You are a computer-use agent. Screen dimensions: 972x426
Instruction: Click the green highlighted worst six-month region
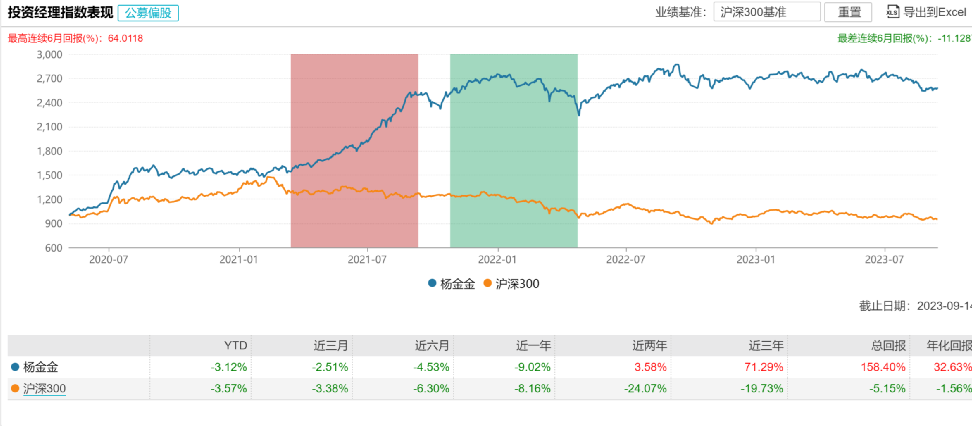coord(514,150)
